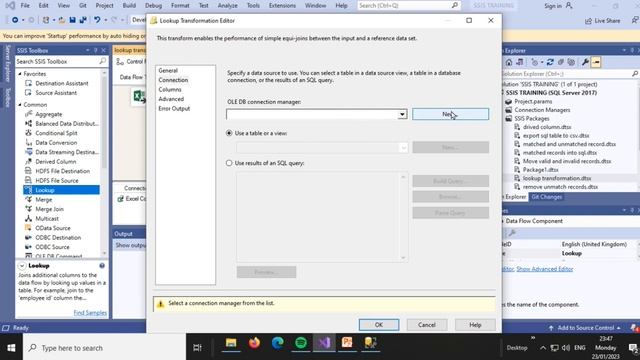Image resolution: width=640 pixels, height=360 pixels.
Task: Click the Save All icon in toolbar
Action: (x=83, y=20)
